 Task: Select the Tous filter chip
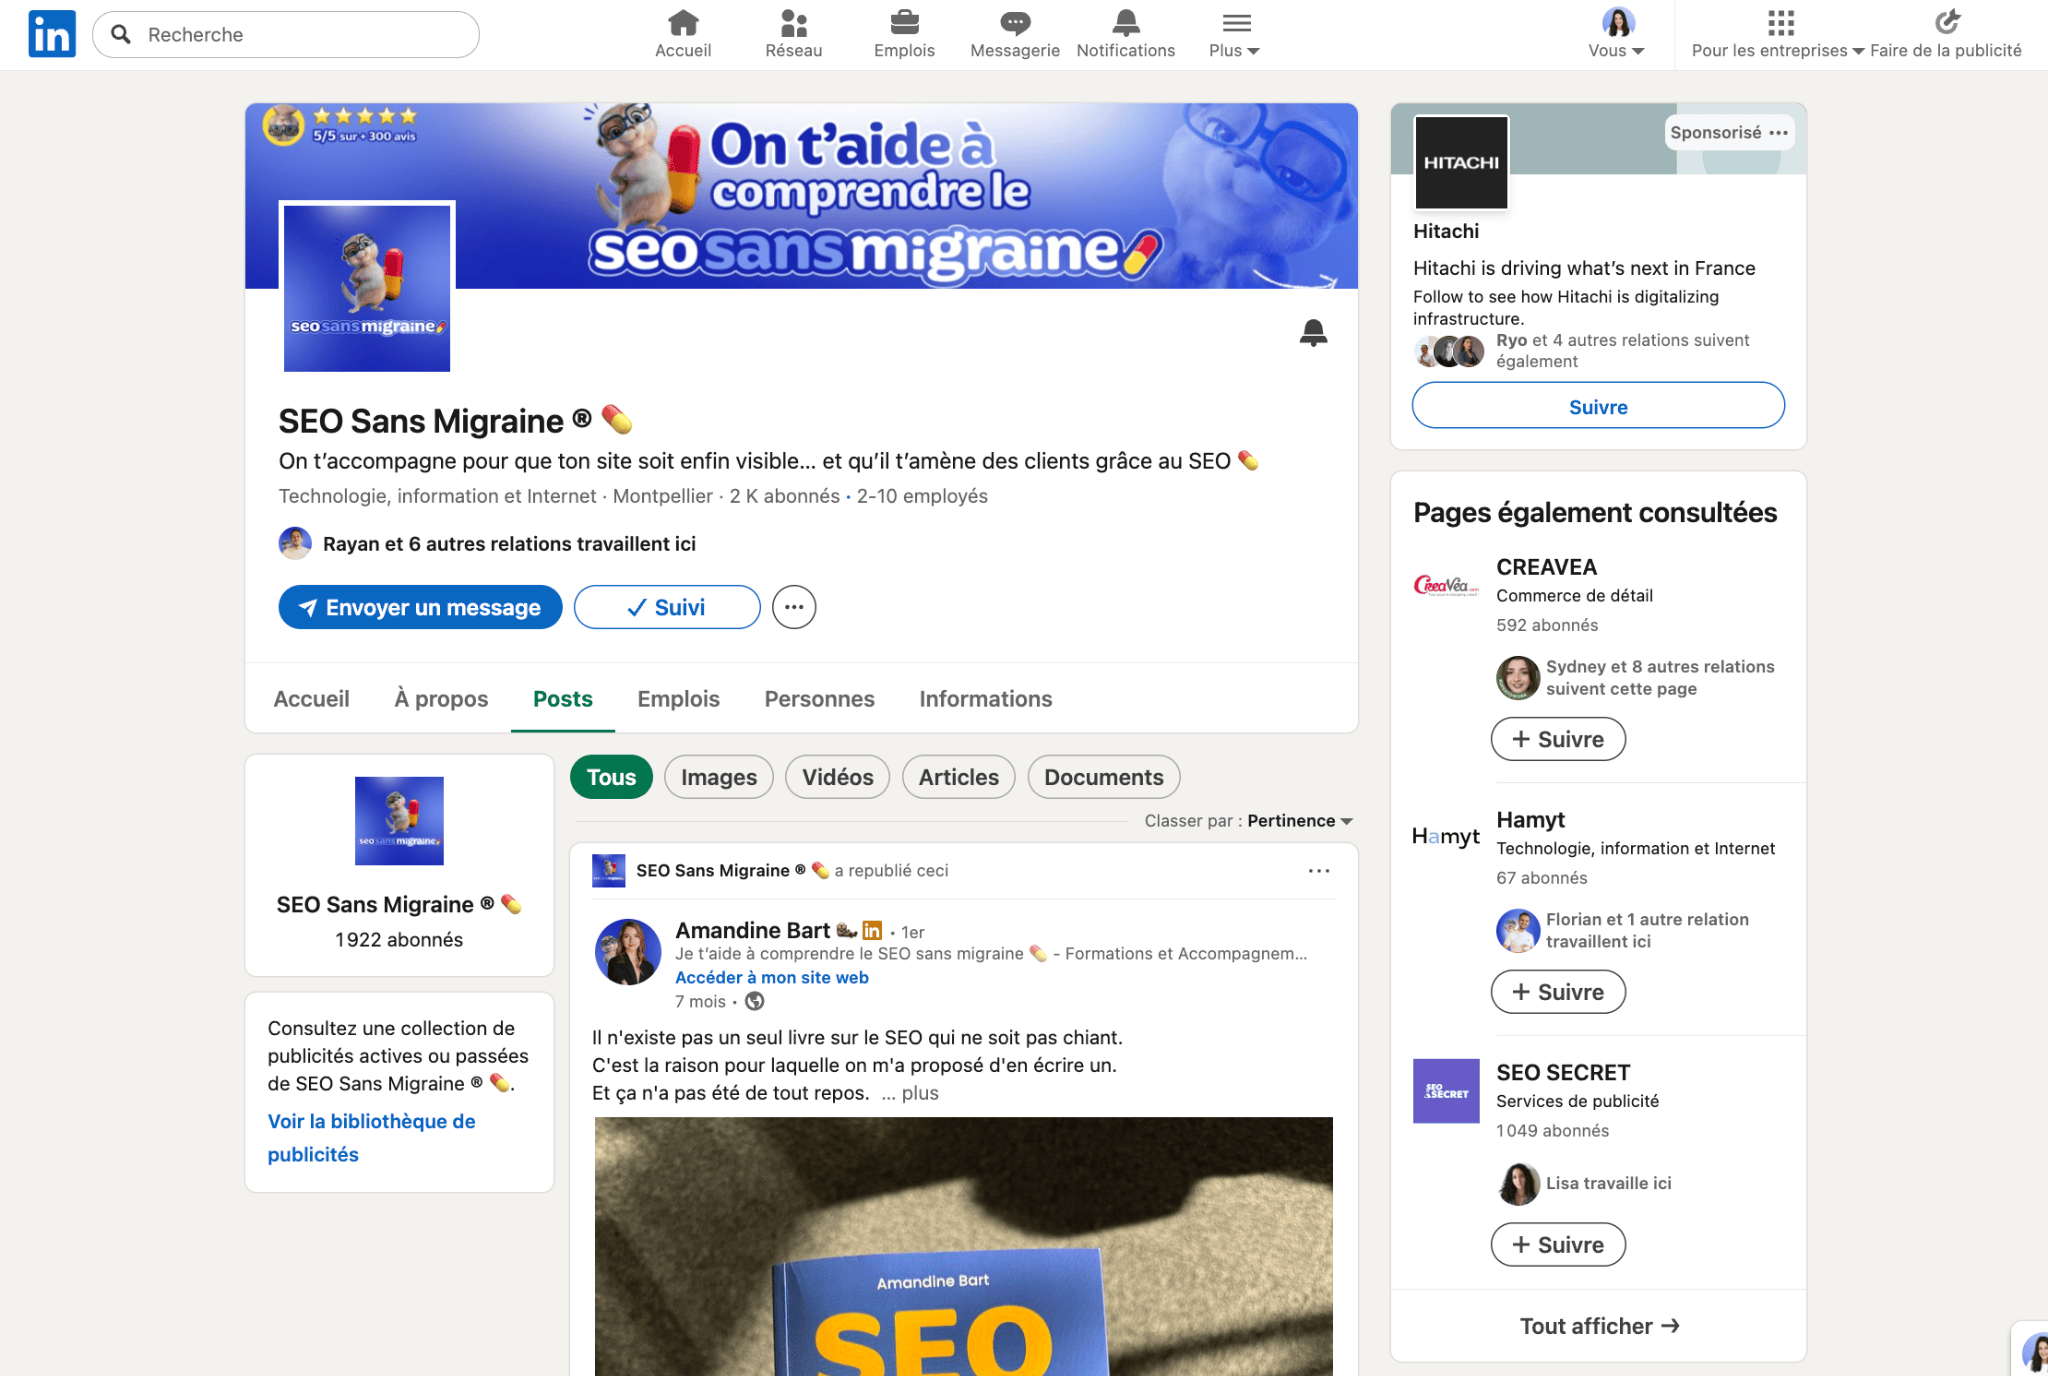tap(611, 777)
